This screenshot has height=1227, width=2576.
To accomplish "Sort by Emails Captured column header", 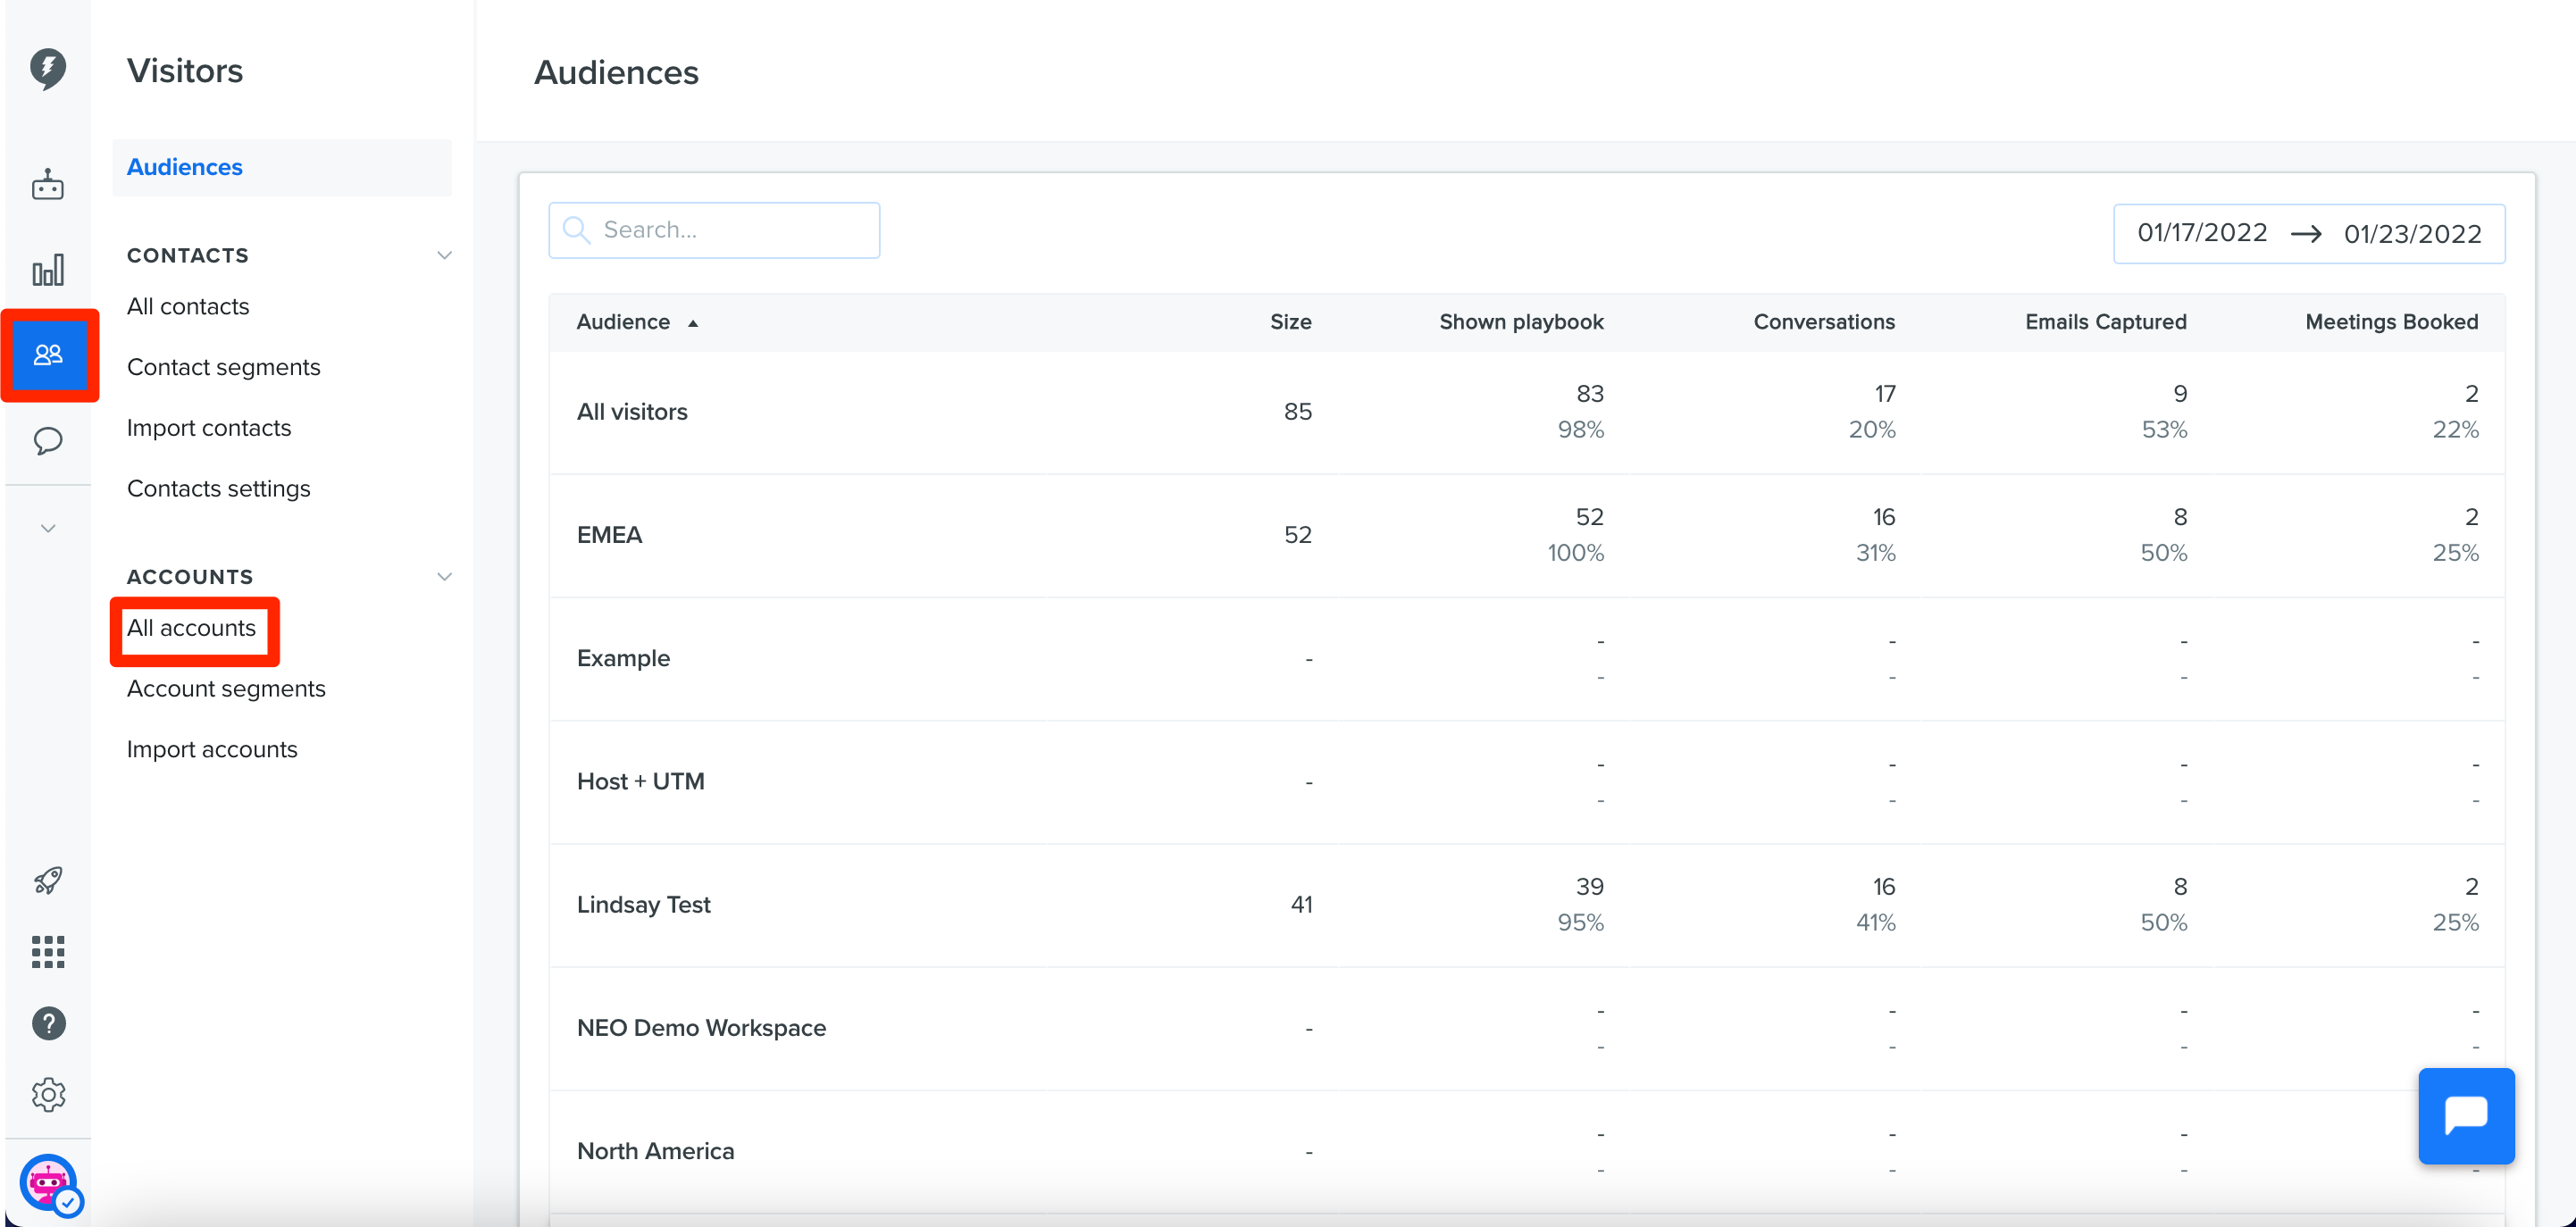I will tap(2105, 322).
